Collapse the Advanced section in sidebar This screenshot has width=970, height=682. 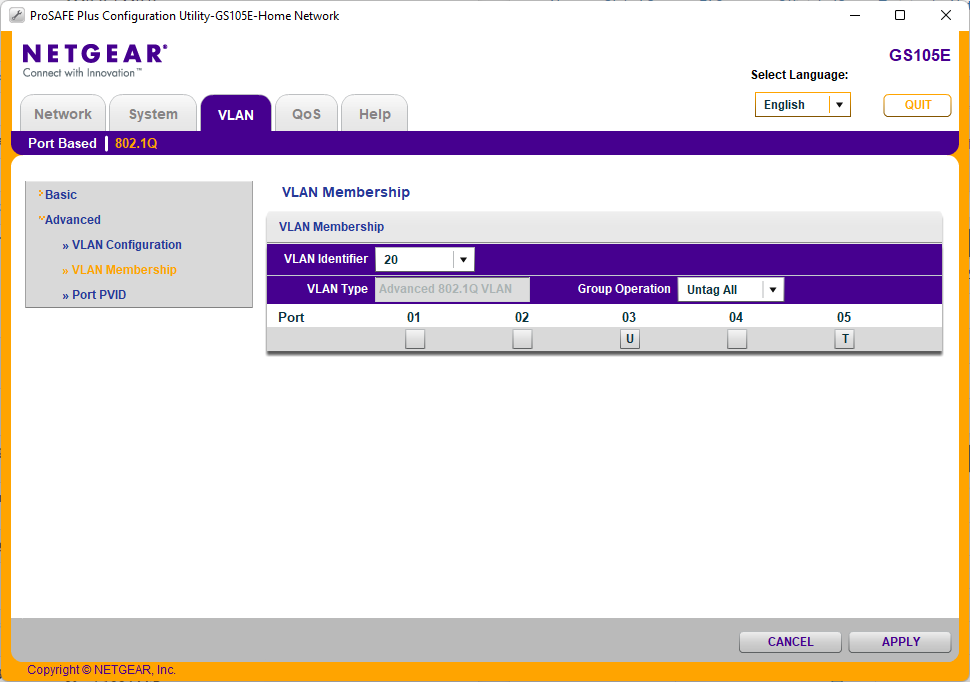point(72,220)
